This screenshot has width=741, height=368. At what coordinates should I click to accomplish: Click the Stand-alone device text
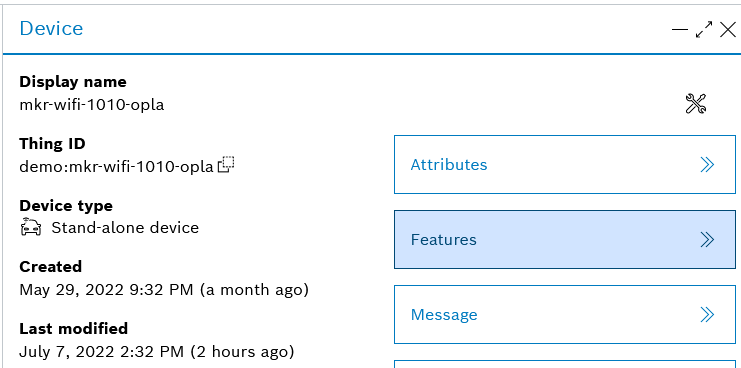click(125, 228)
